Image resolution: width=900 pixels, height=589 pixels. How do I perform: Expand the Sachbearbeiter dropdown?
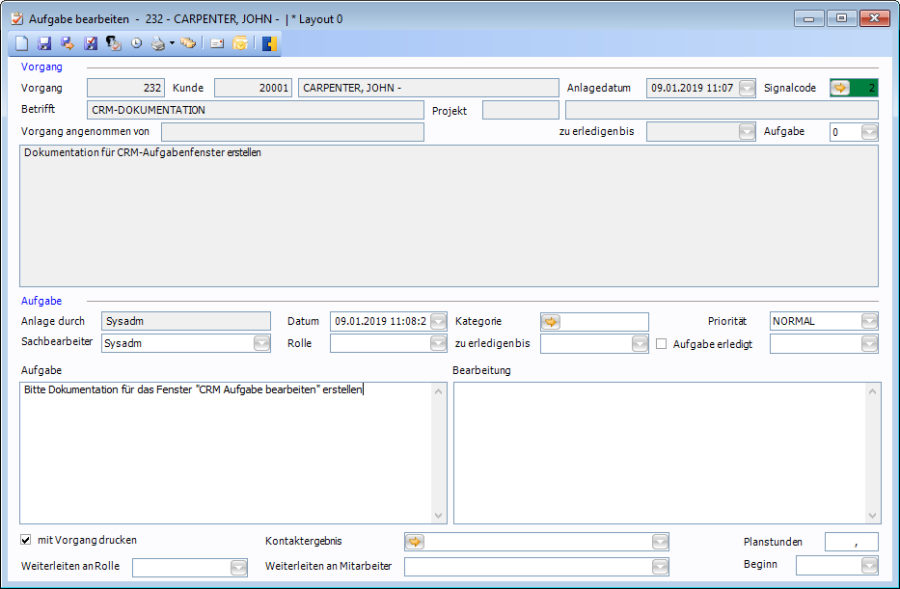[261, 344]
